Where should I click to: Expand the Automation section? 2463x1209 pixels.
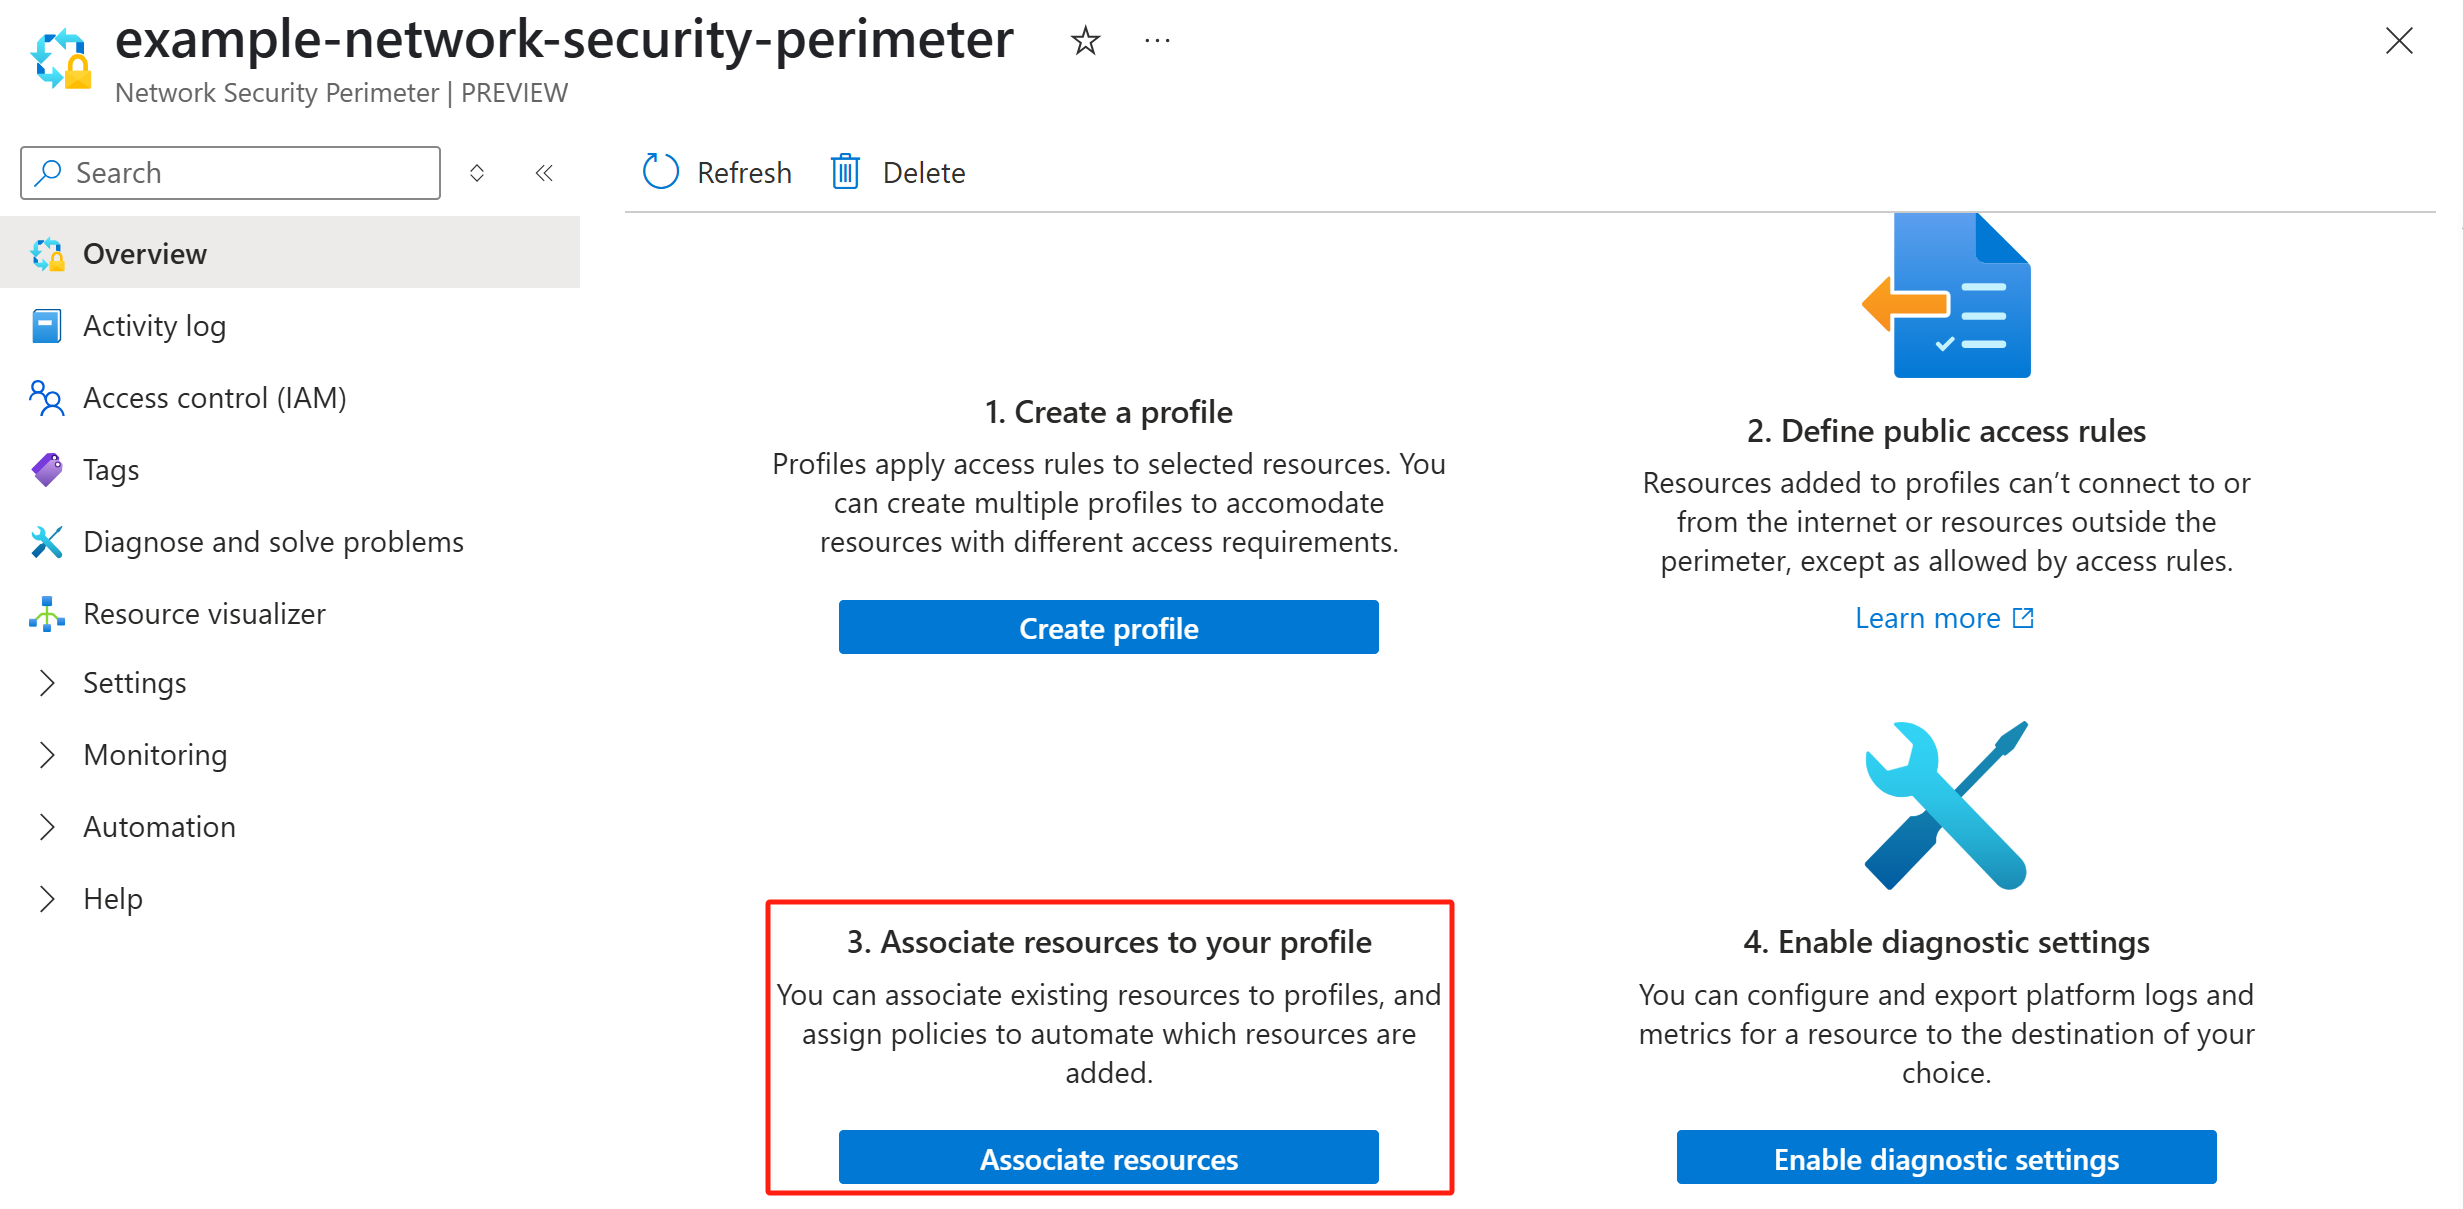tap(290, 827)
